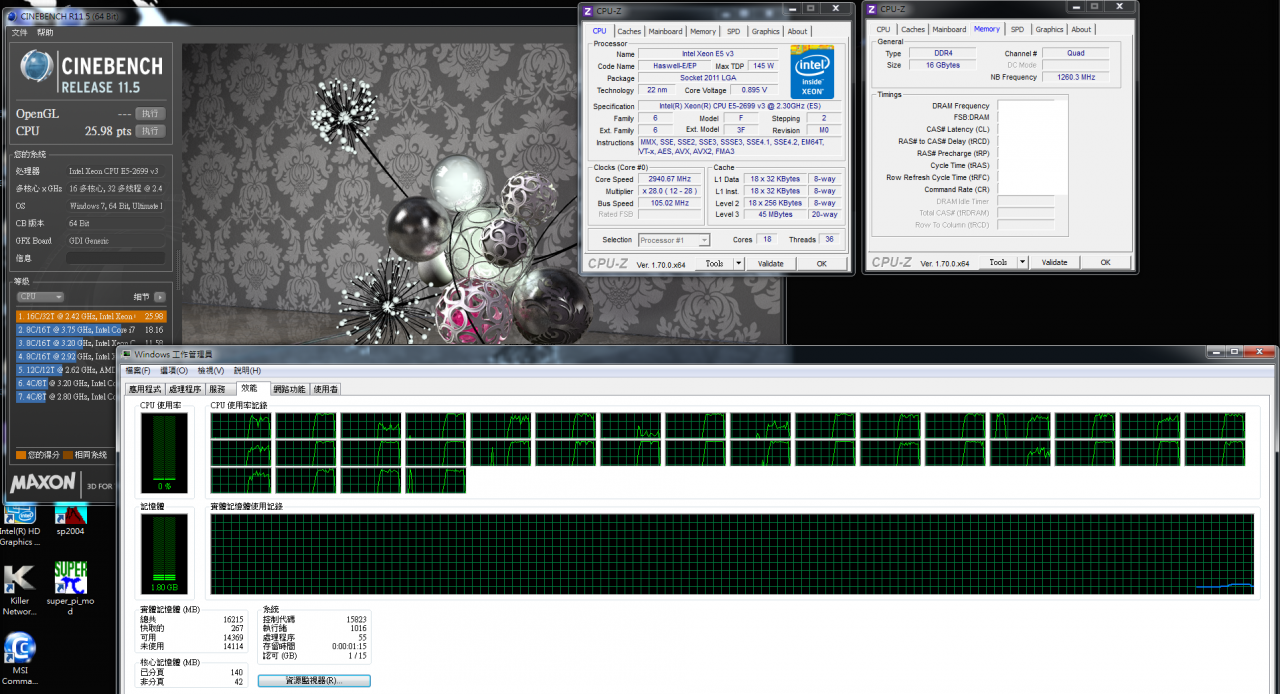Expand Tools dropdown arrow in right CPU-Z
Image resolution: width=1280 pixels, height=694 pixels.
(x=1023, y=262)
